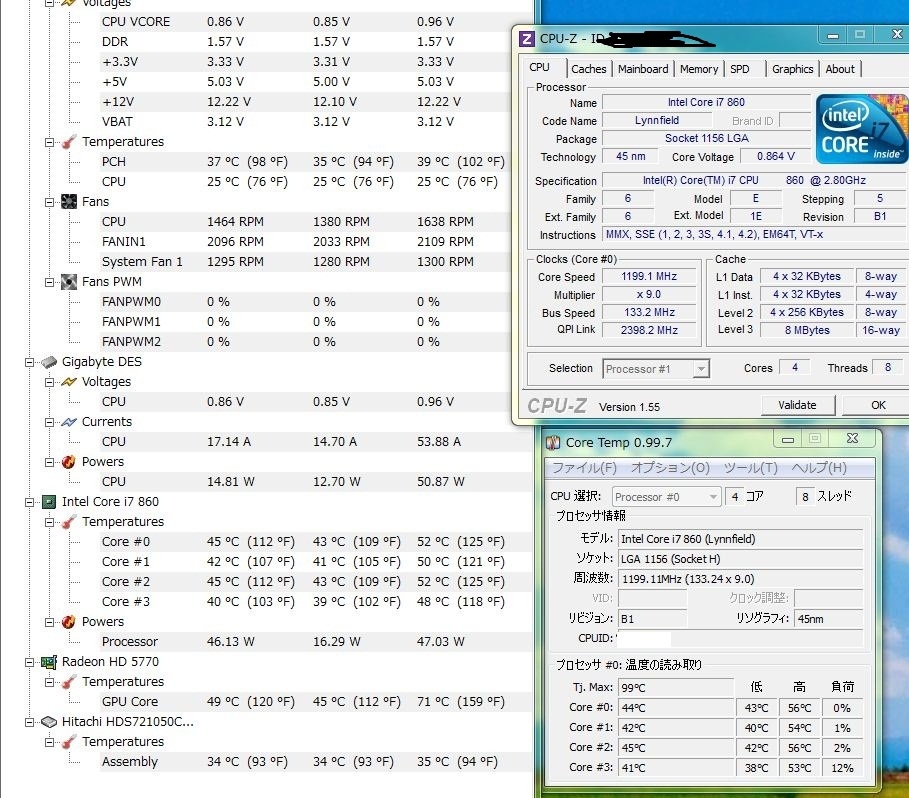Click the Intel Core i7 860 chip icon

[x=49, y=502]
